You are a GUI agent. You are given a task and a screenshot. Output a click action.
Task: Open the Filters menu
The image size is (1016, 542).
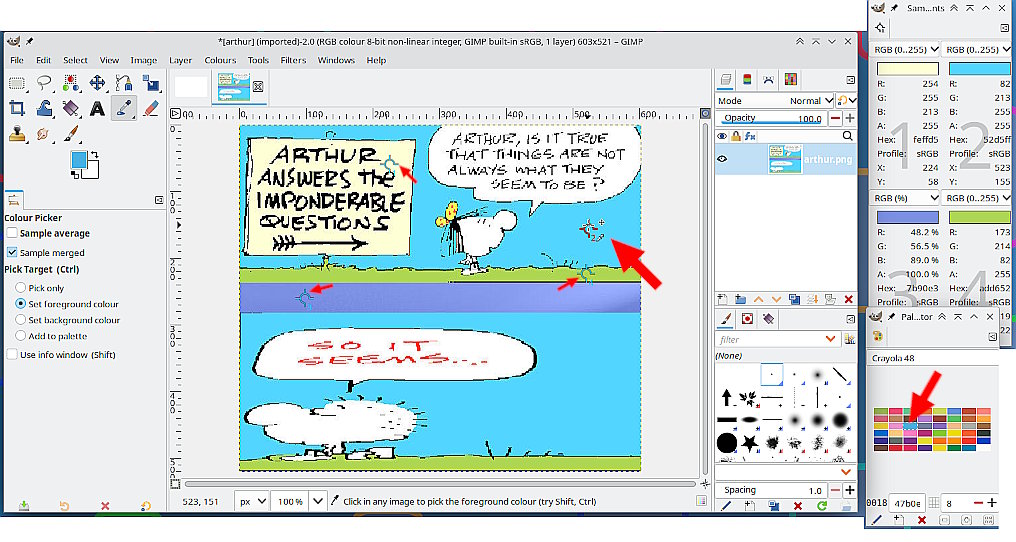(293, 60)
